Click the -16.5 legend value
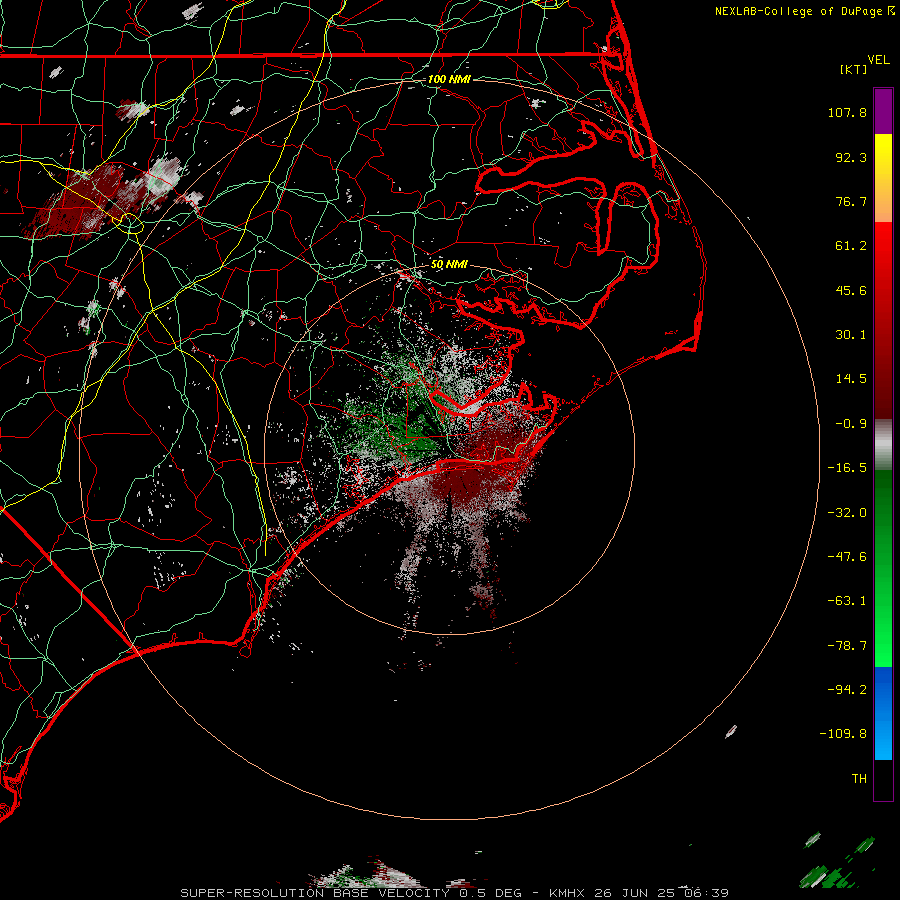The image size is (900, 900). pyautogui.click(x=847, y=468)
